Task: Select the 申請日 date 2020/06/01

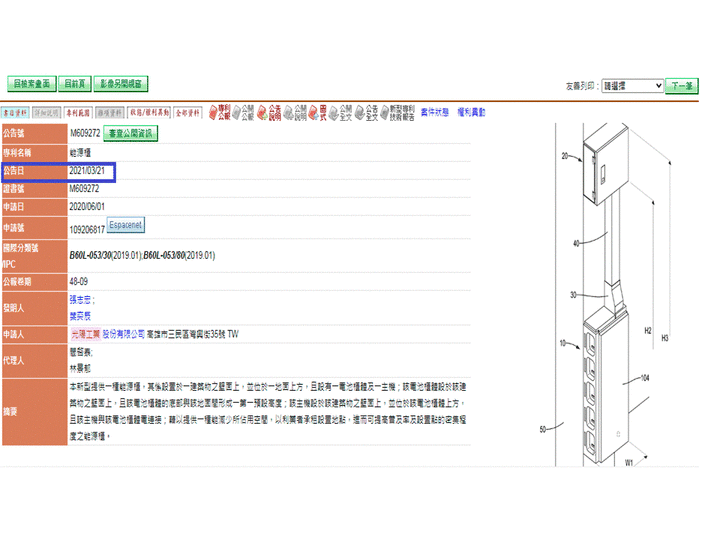Action: [x=87, y=207]
